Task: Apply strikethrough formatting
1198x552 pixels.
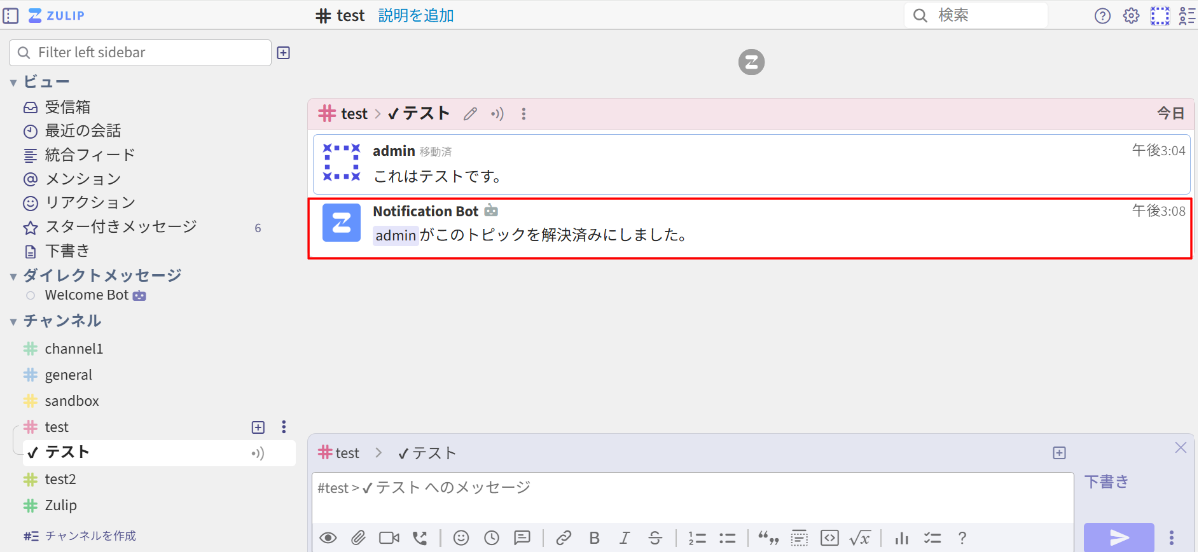Action: tap(655, 537)
